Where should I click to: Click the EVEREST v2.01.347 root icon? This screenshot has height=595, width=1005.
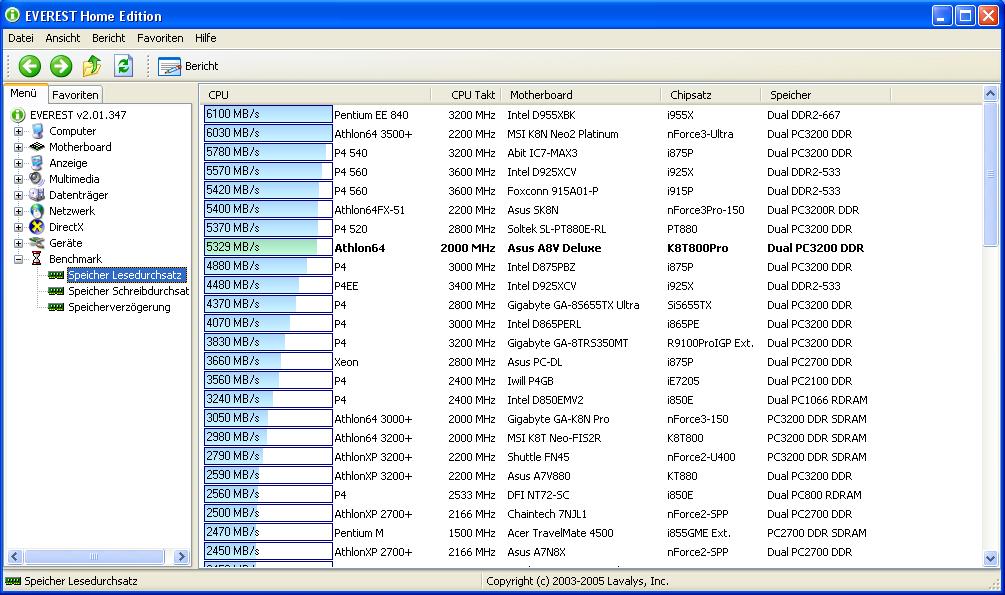click(x=18, y=115)
